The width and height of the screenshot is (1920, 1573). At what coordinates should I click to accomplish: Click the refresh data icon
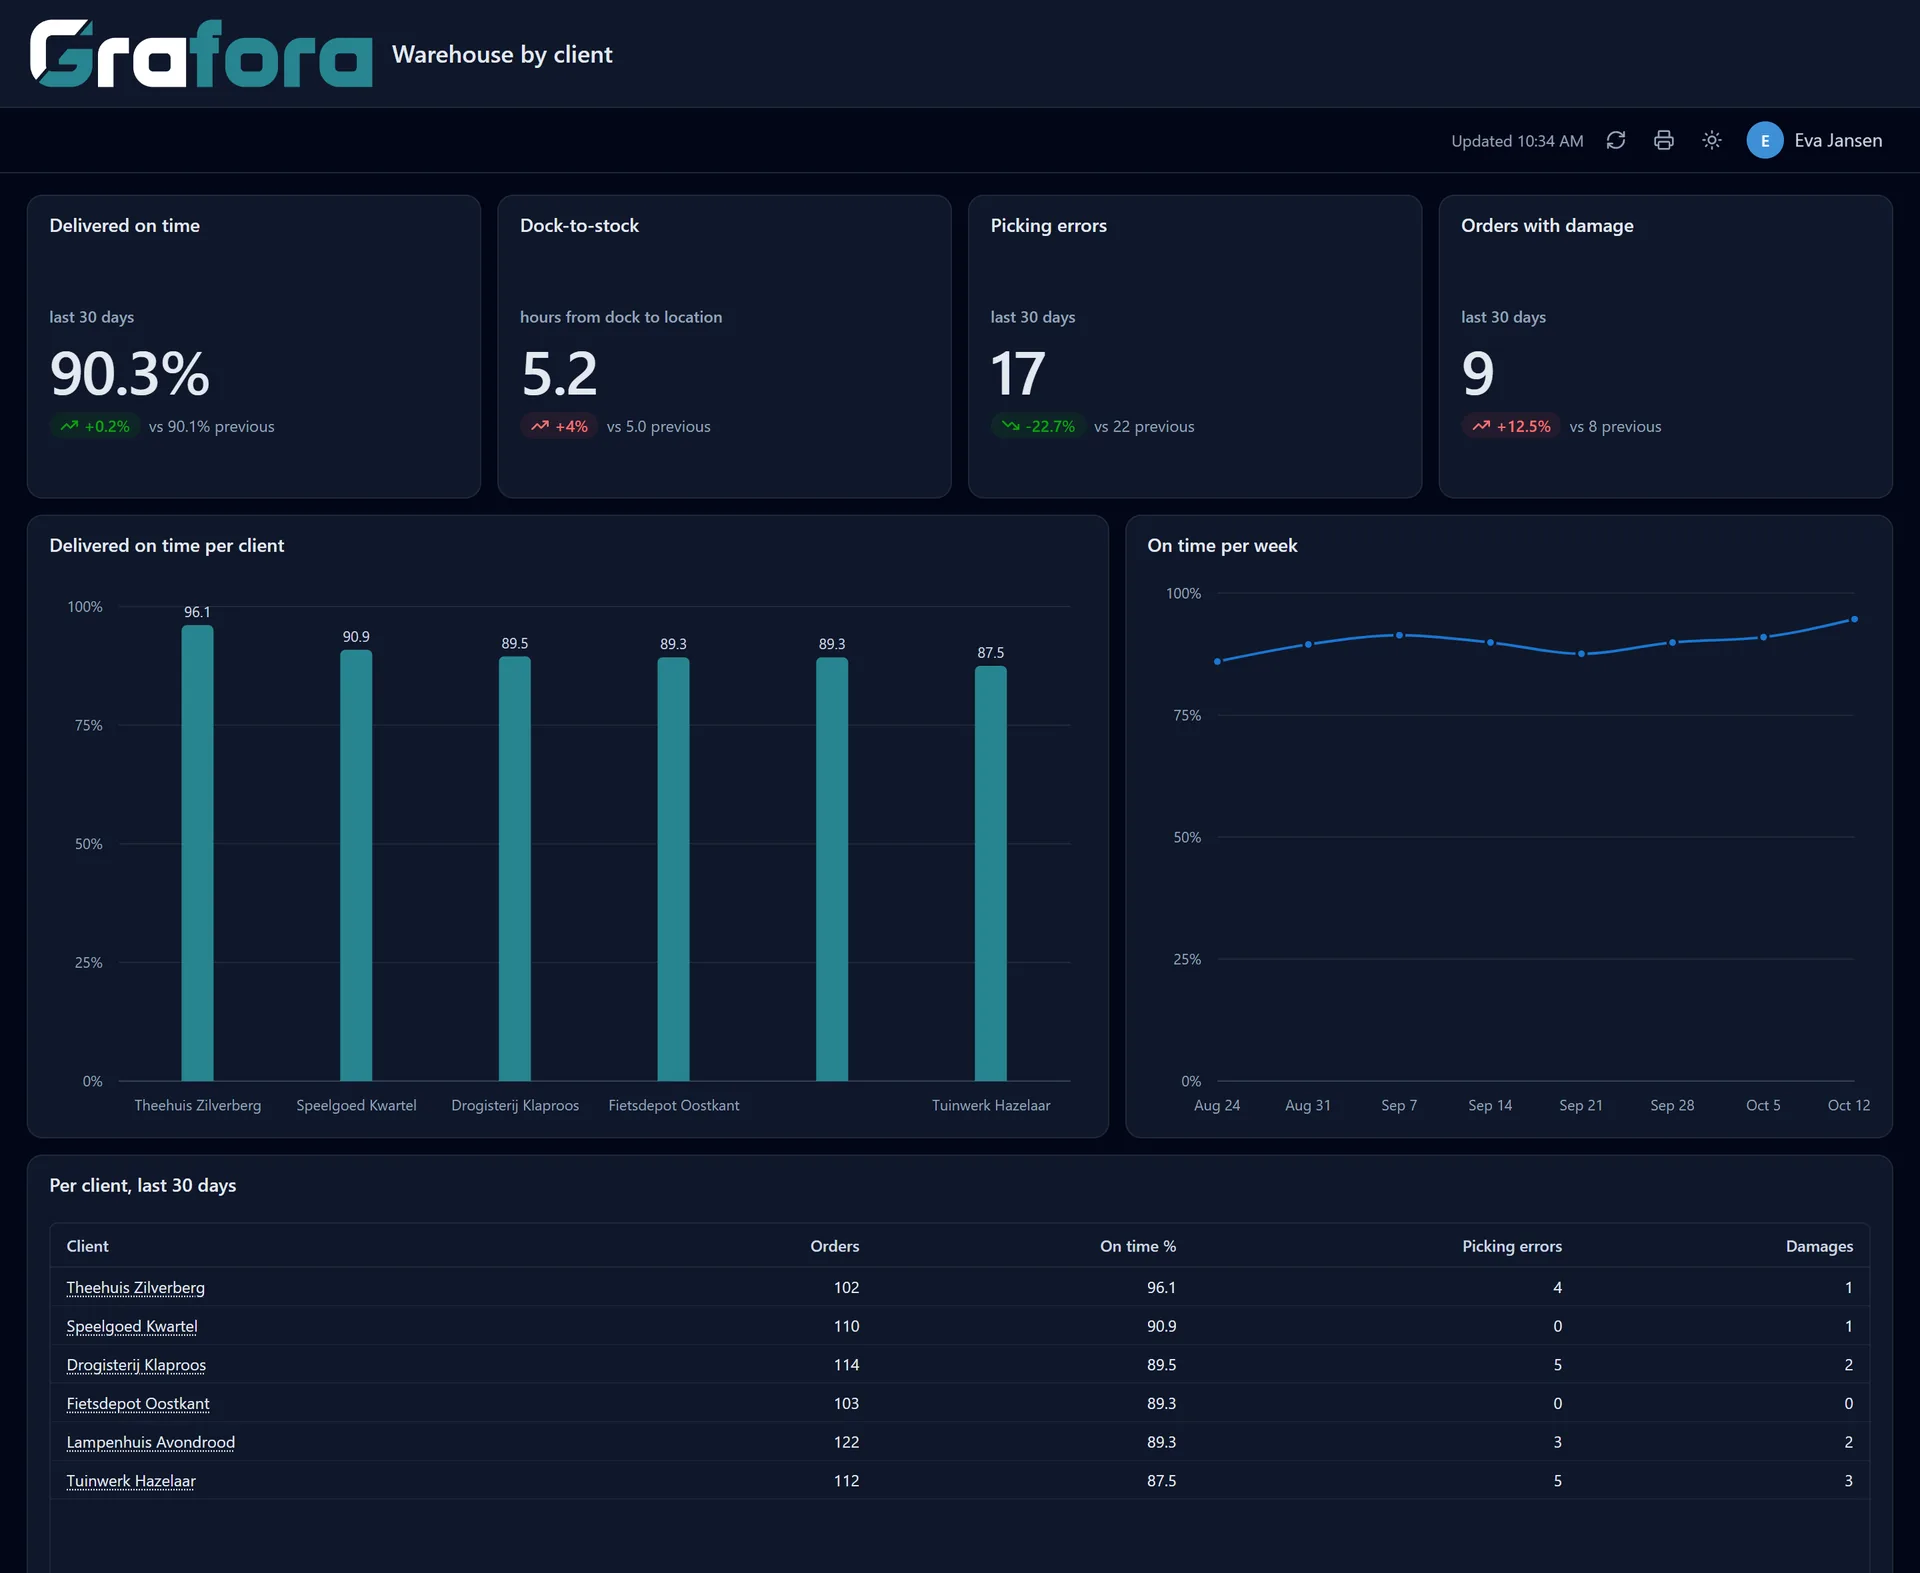1616,141
